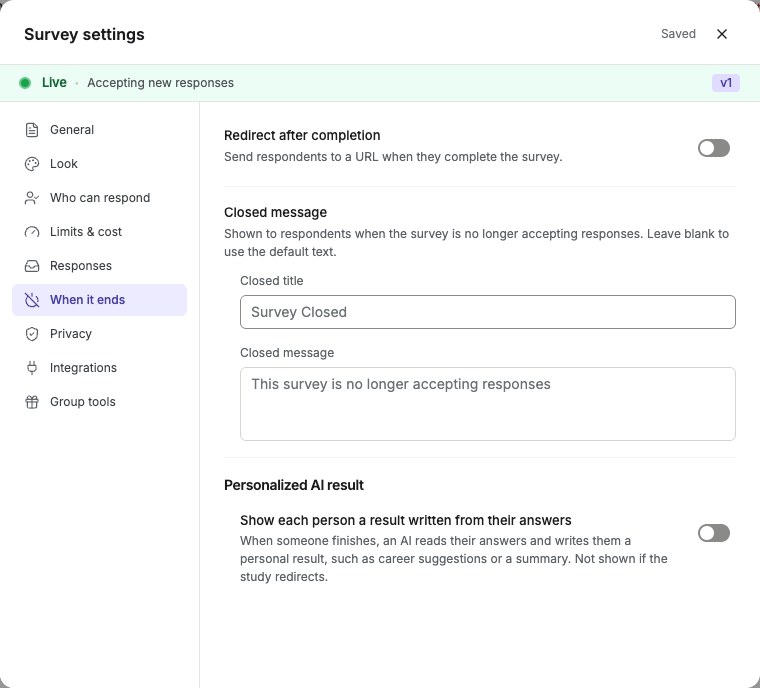Close the Survey settings dialog
The image size is (760, 688).
[722, 34]
